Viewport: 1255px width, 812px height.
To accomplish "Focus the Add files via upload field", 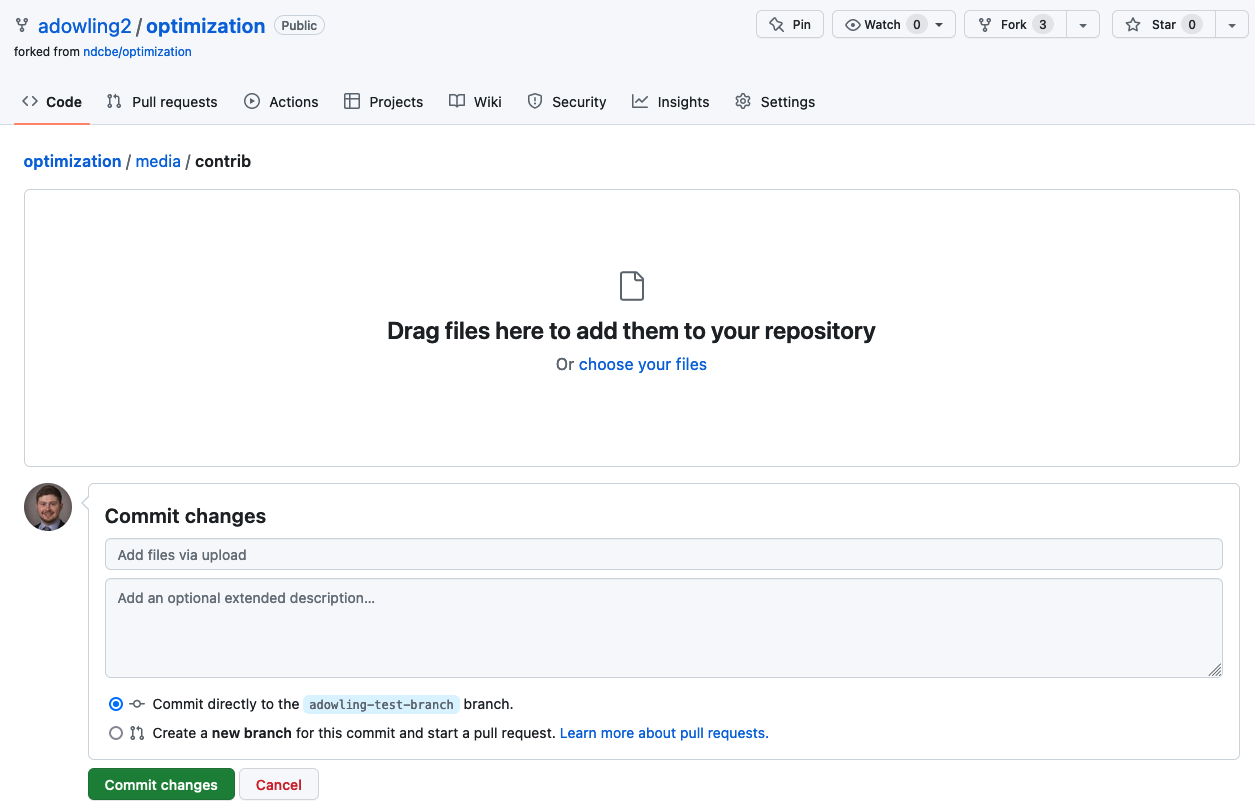I will click(664, 554).
